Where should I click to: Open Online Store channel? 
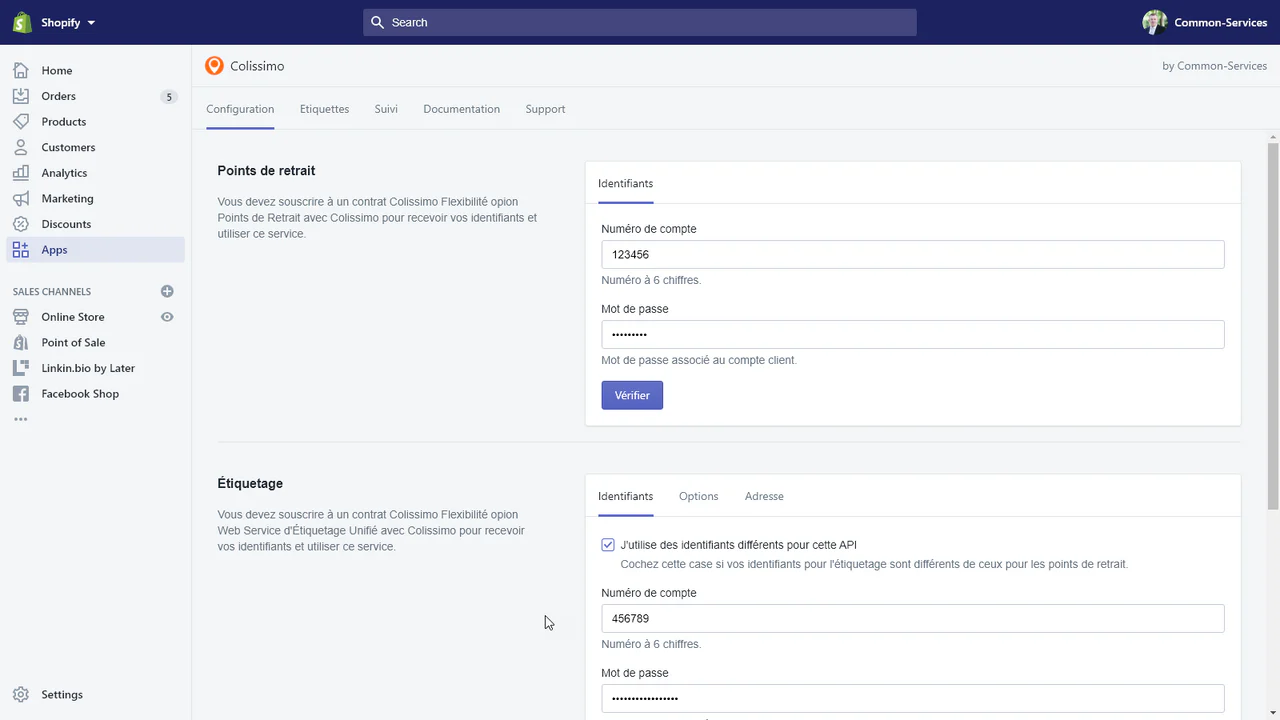(73, 317)
